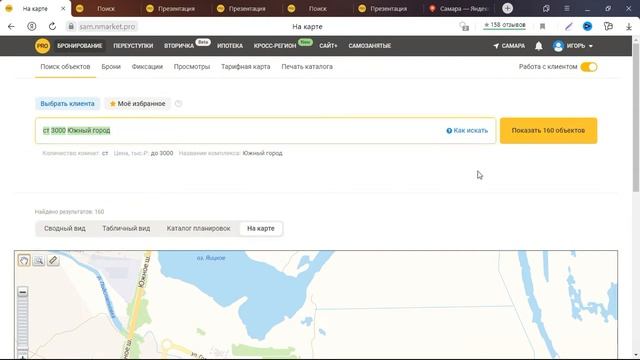This screenshot has width=640, height=360.
Task: Click the map zoom level slider
Action: (x=22, y=324)
